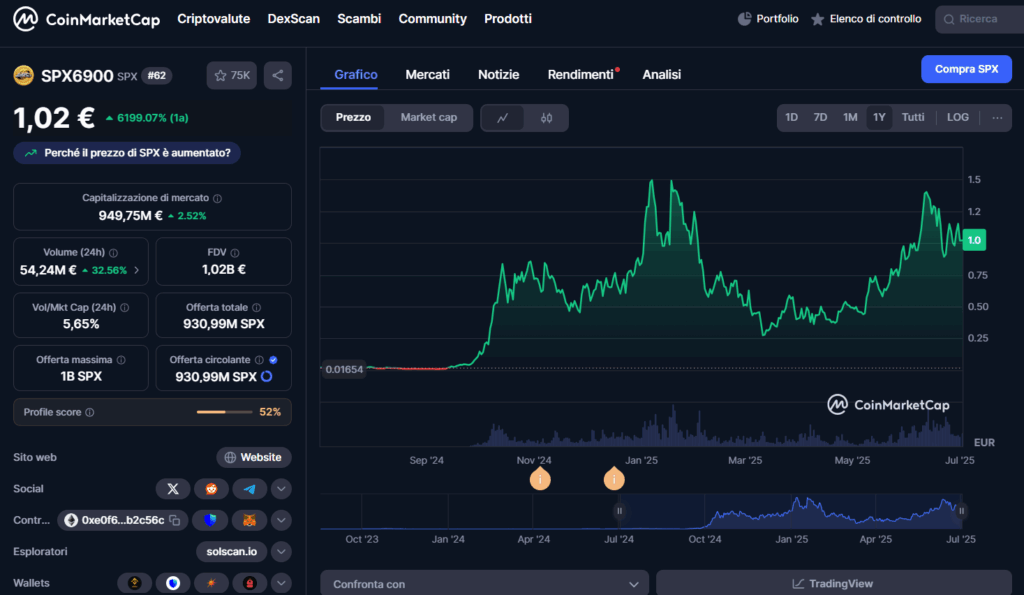1024x595 pixels.
Task: Click info icon beside Volume (24h)
Action: (114, 253)
